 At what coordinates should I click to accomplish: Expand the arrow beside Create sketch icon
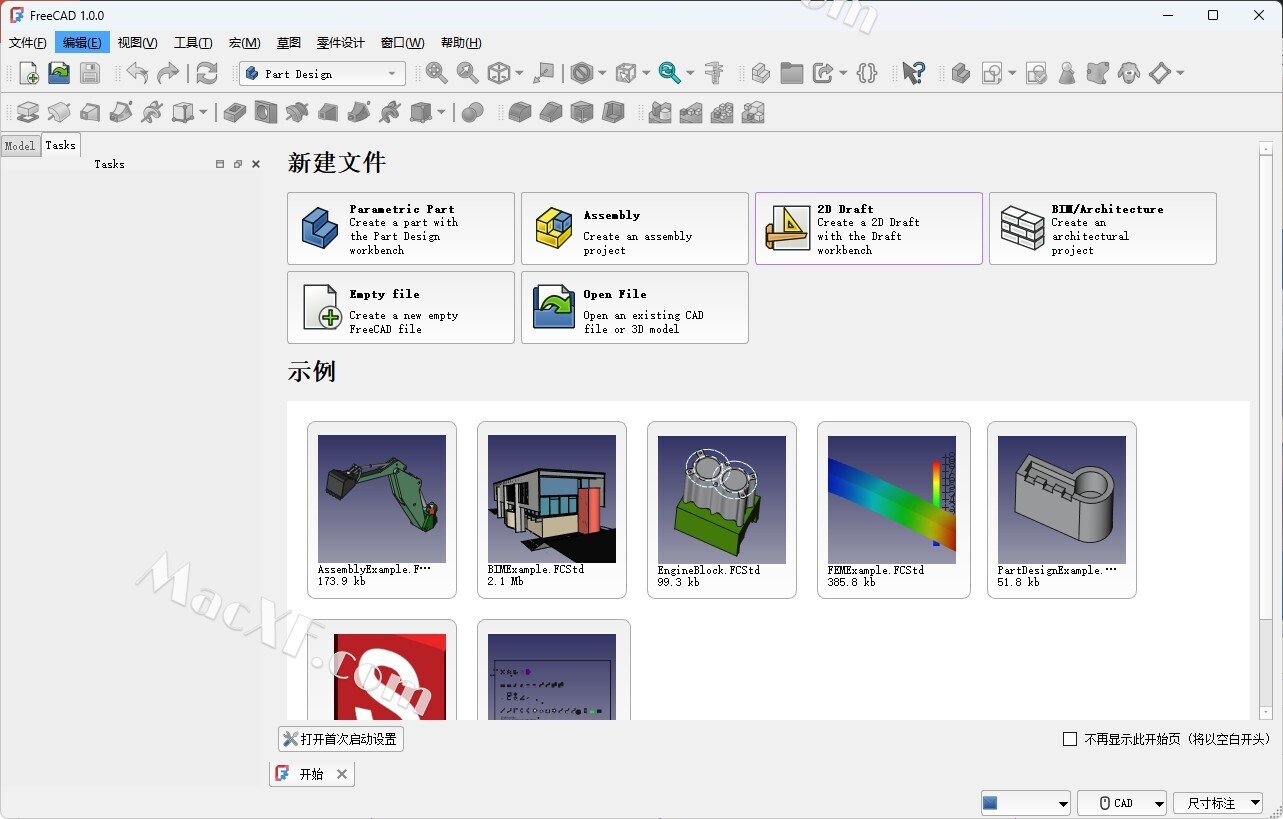point(1012,74)
